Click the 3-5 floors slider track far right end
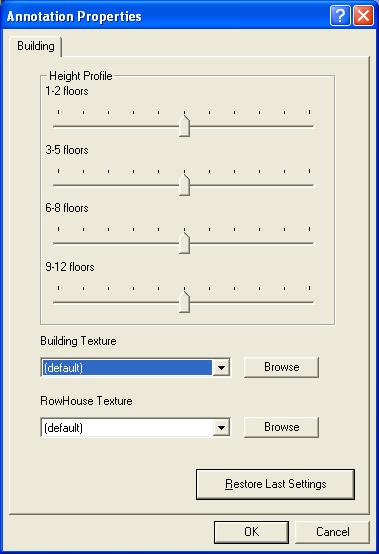Viewport: 379px width, 554px height. (311, 185)
